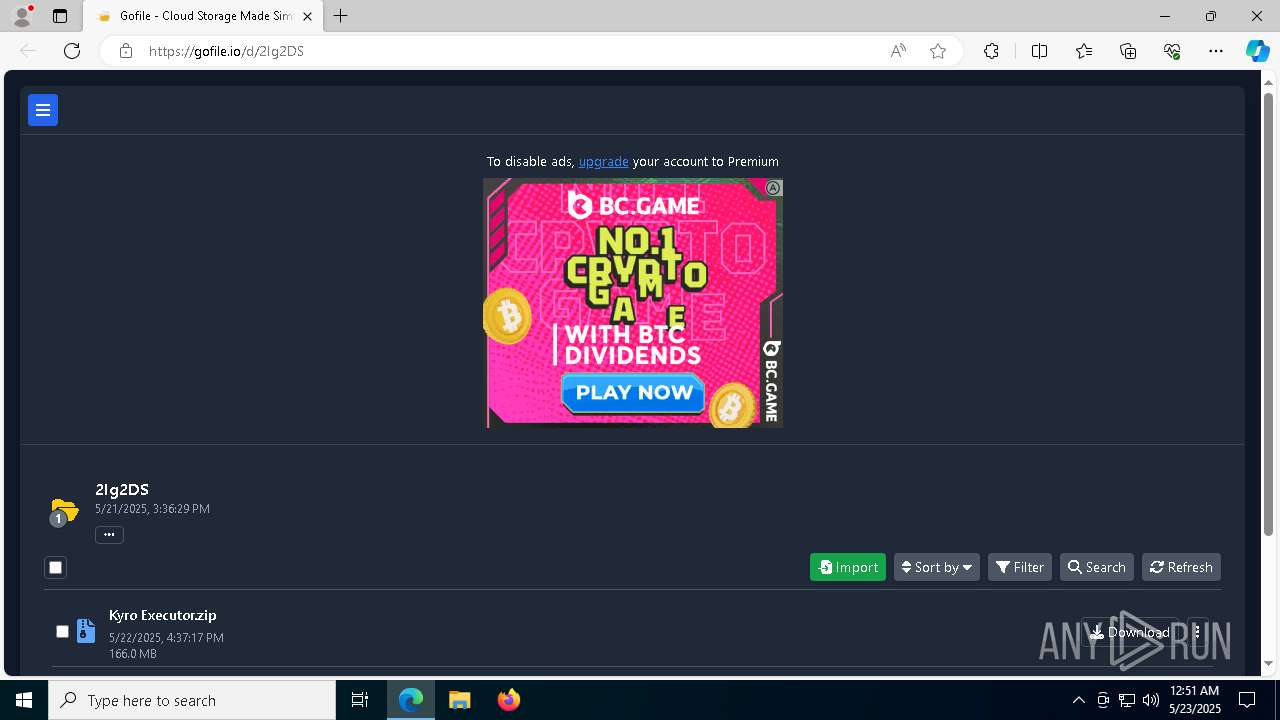The height and width of the screenshot is (720, 1280).
Task: Open the Favorites list icon
Action: pos(1084,51)
